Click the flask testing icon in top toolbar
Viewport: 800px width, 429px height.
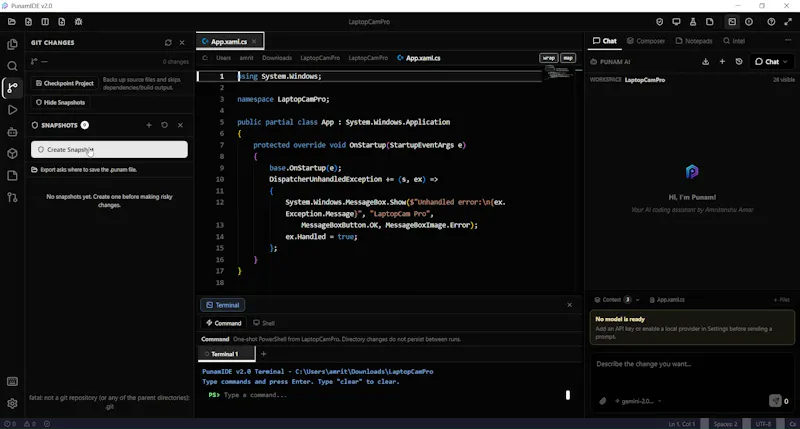pos(693,22)
